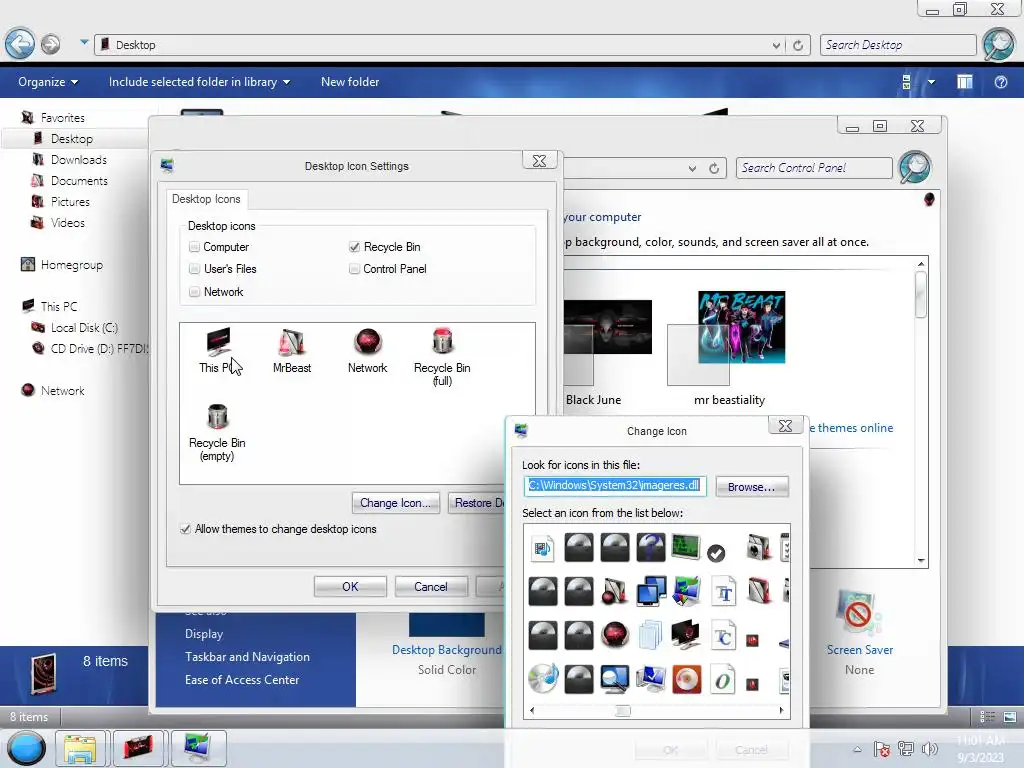The height and width of the screenshot is (768, 1024).
Task: Open the Screen Saver settings link
Action: [x=859, y=650]
